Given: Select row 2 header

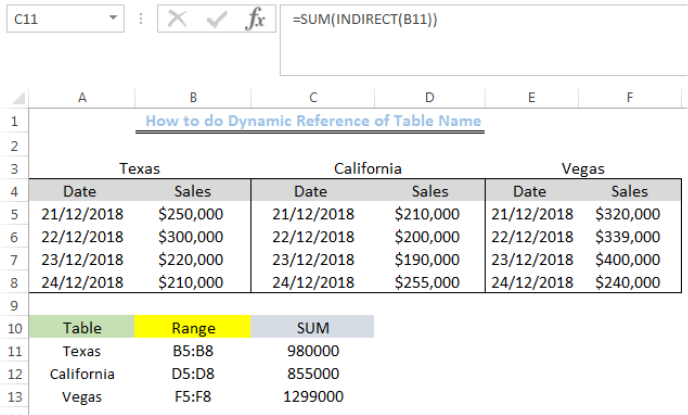Looking at the screenshot, I should tap(14, 146).
